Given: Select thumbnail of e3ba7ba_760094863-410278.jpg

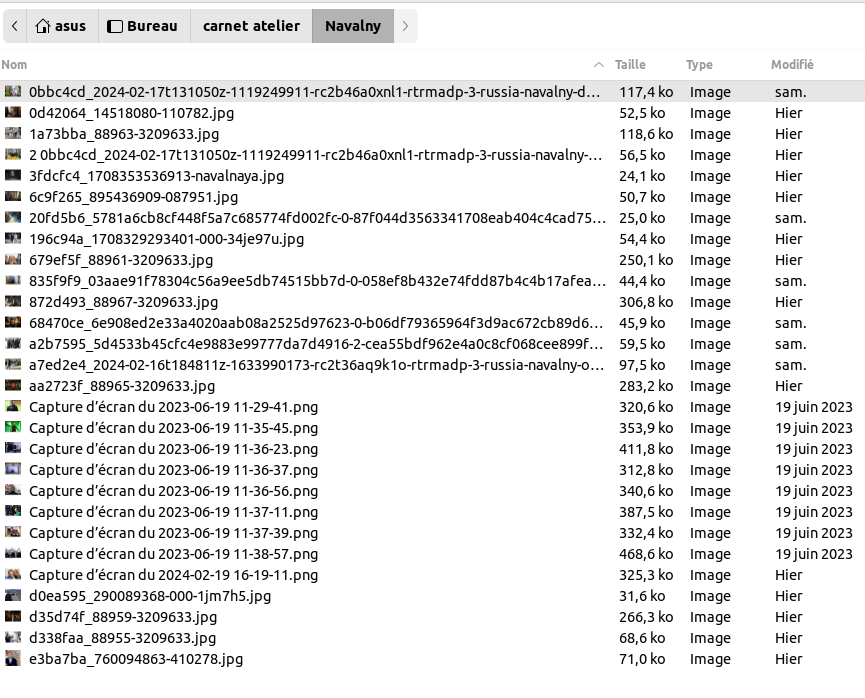Looking at the screenshot, I should 13,658.
